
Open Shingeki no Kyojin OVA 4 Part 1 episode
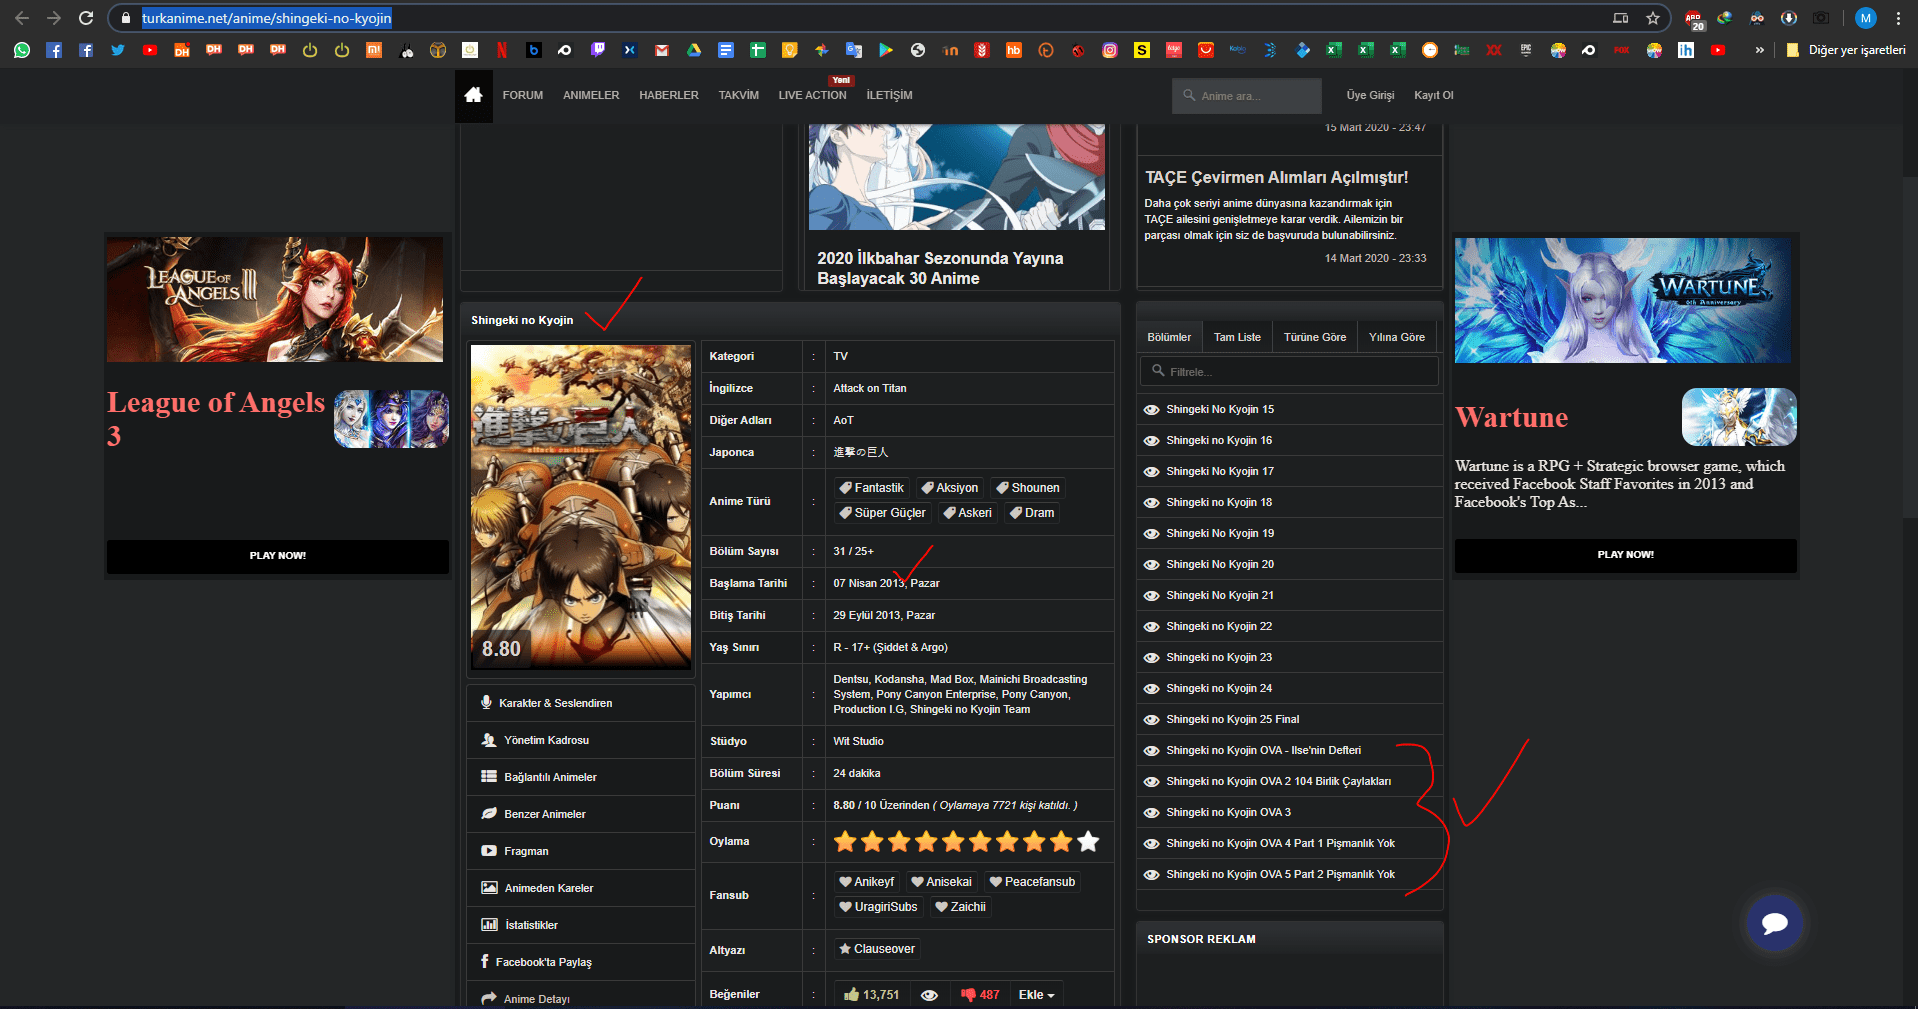(1280, 844)
